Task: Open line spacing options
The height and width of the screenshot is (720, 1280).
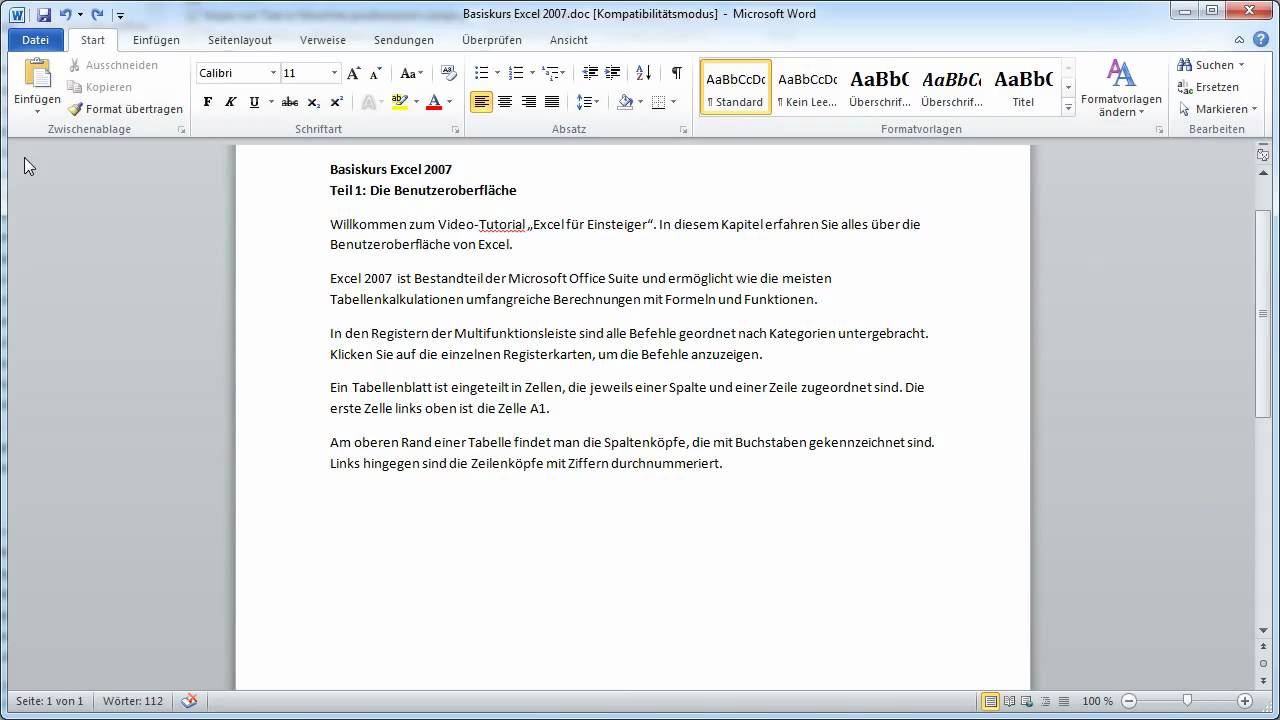Action: pos(587,102)
